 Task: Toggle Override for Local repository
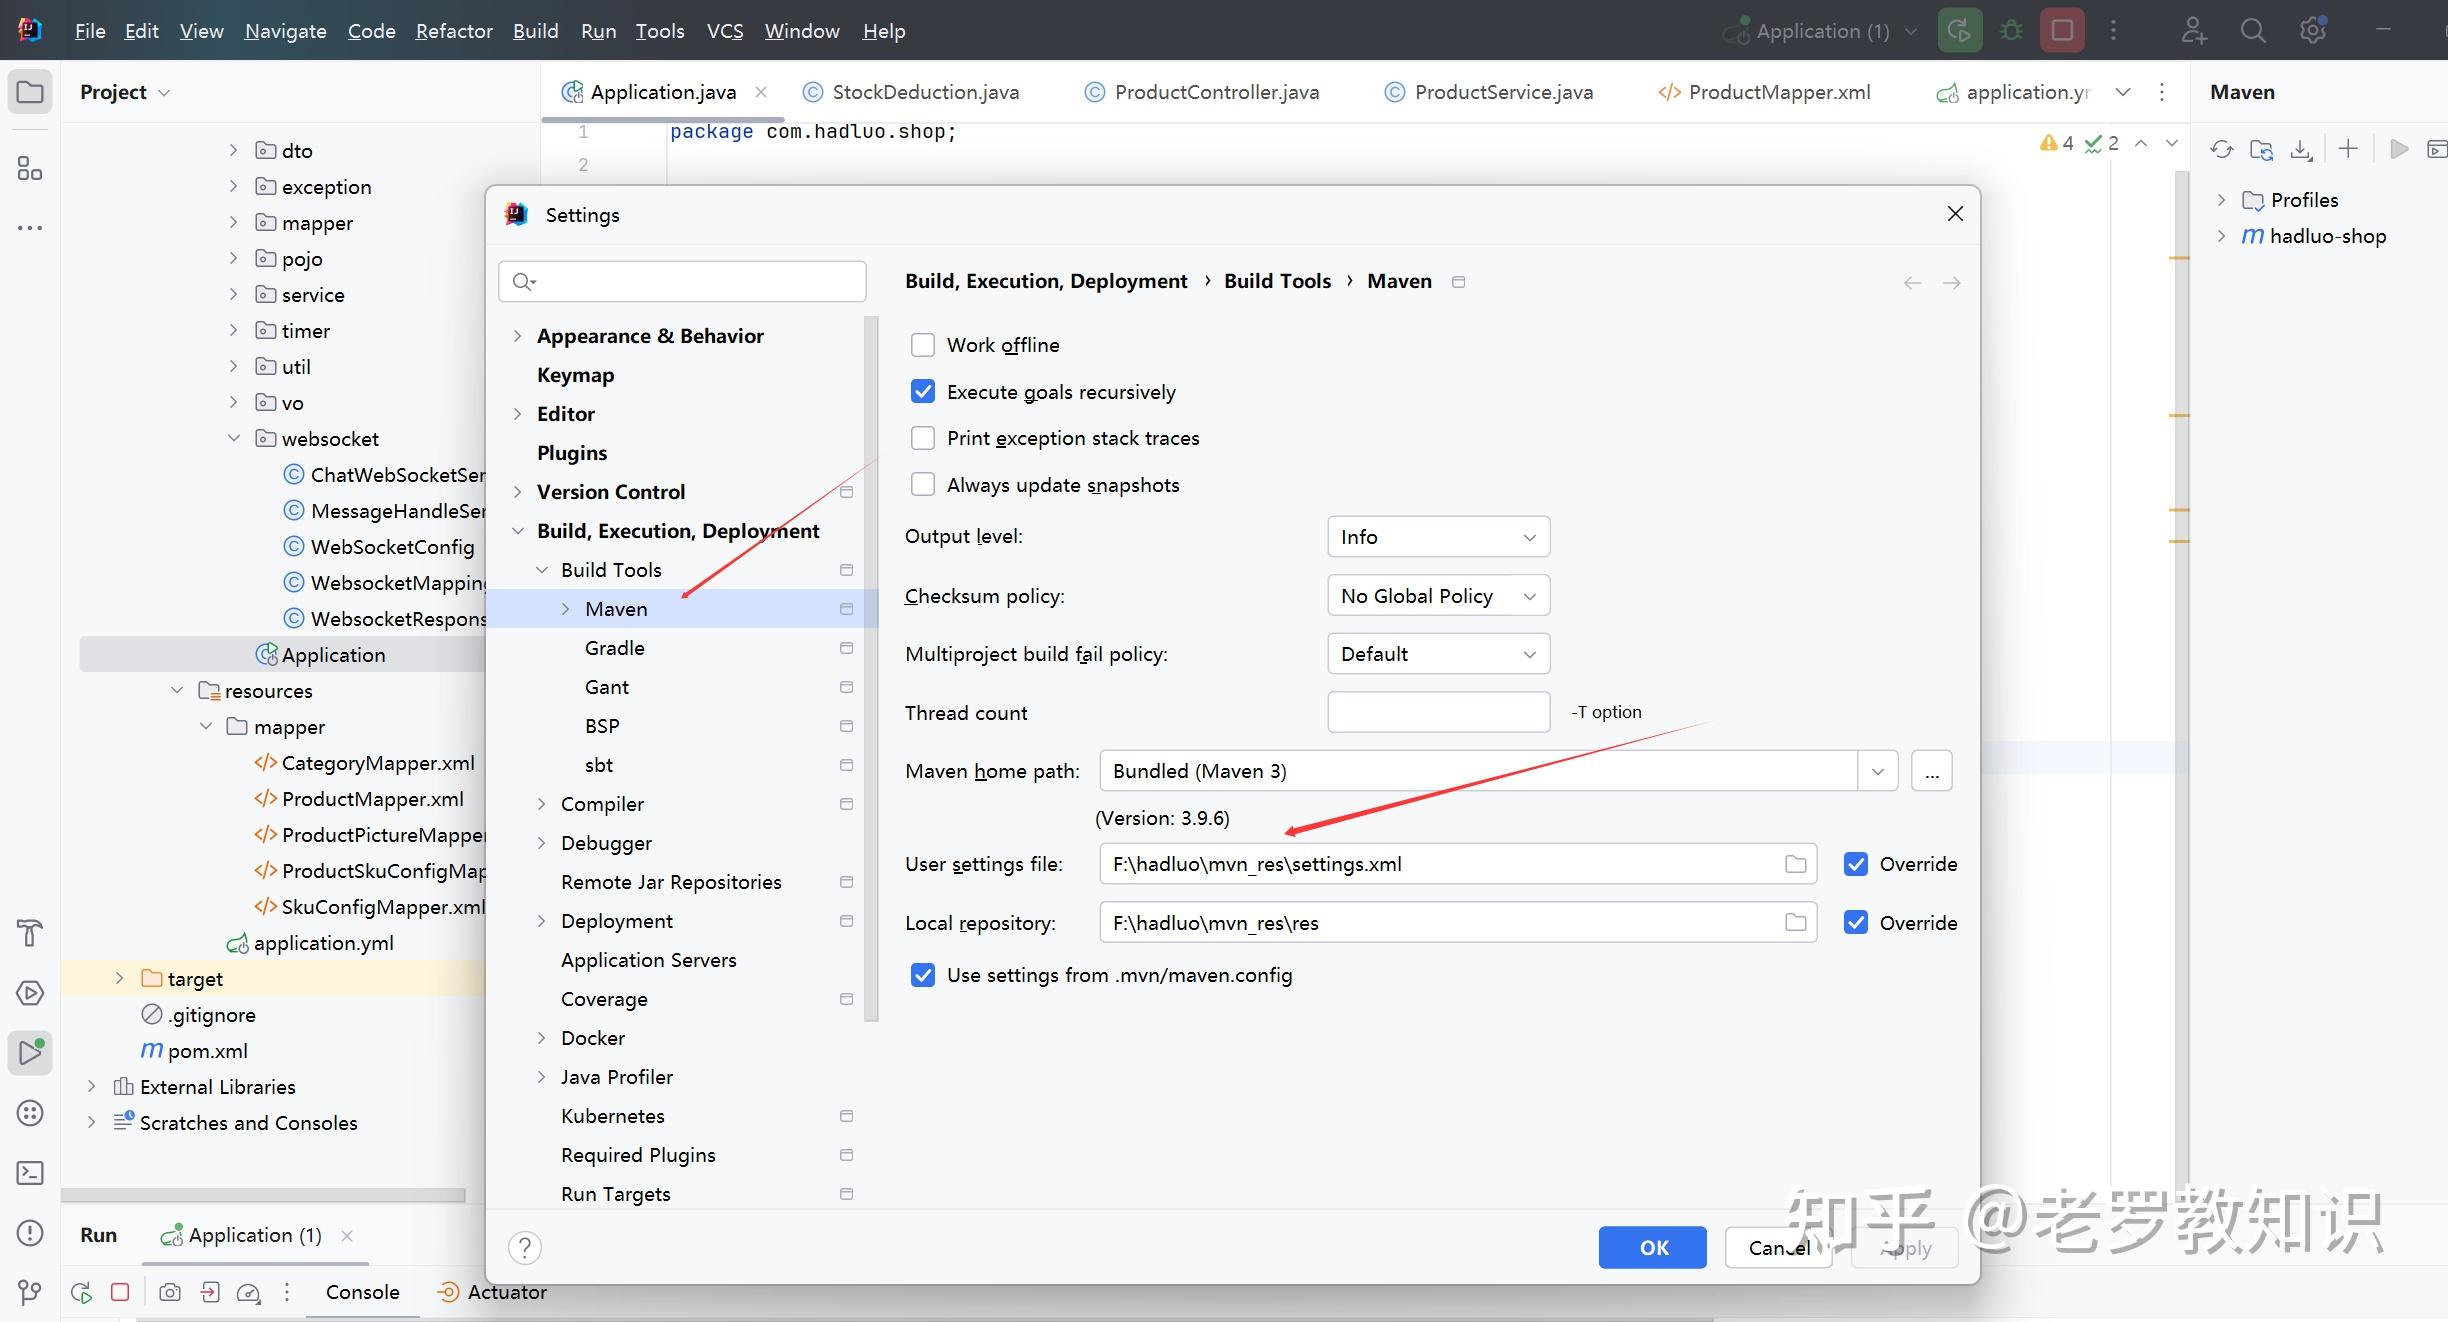1856,922
